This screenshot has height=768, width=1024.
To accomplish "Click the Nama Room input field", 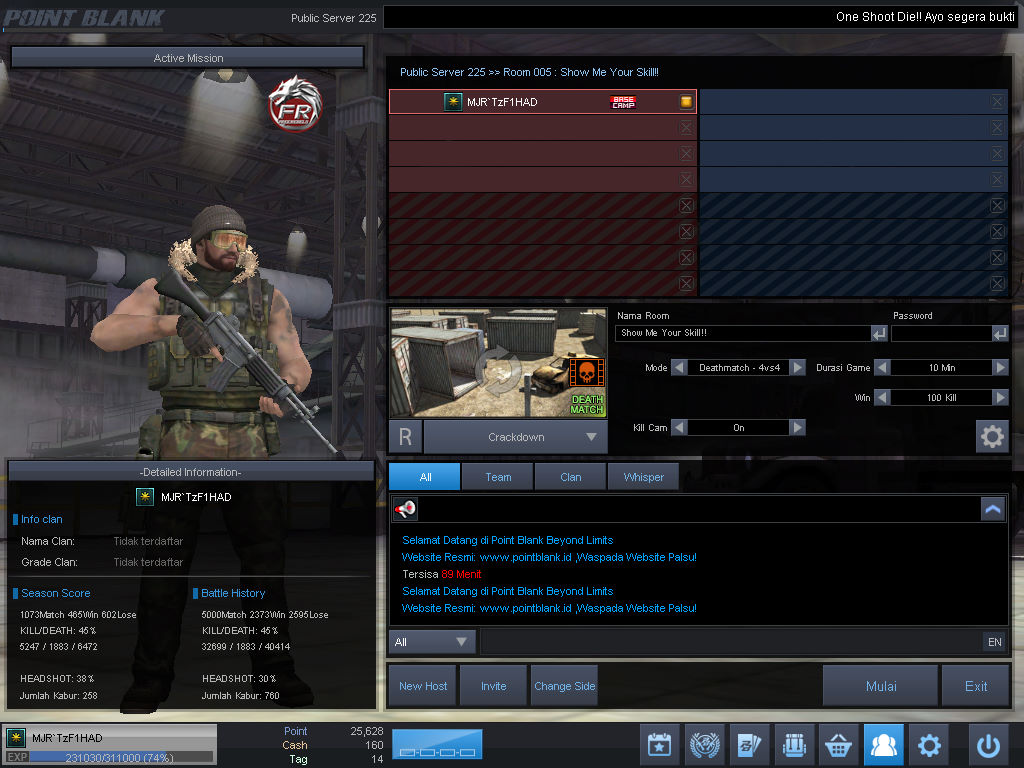I will tap(743, 333).
